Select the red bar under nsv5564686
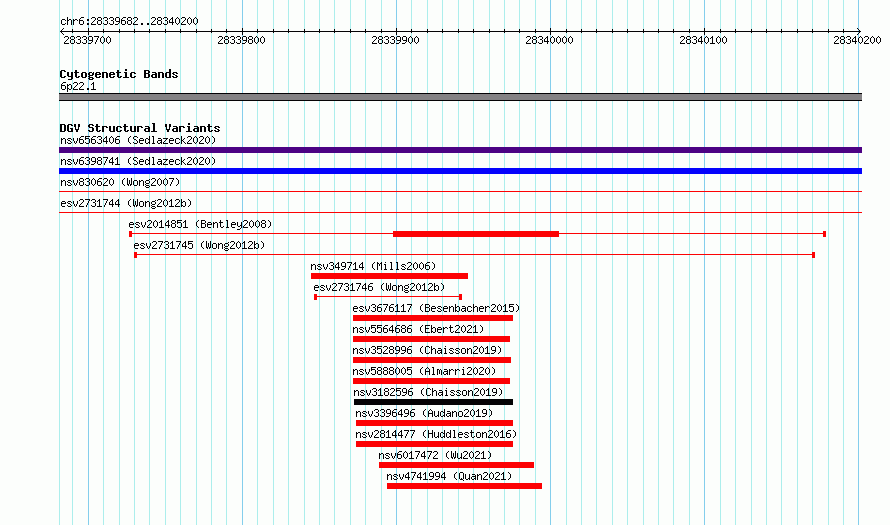This screenshot has width=890, height=525. coord(431,339)
